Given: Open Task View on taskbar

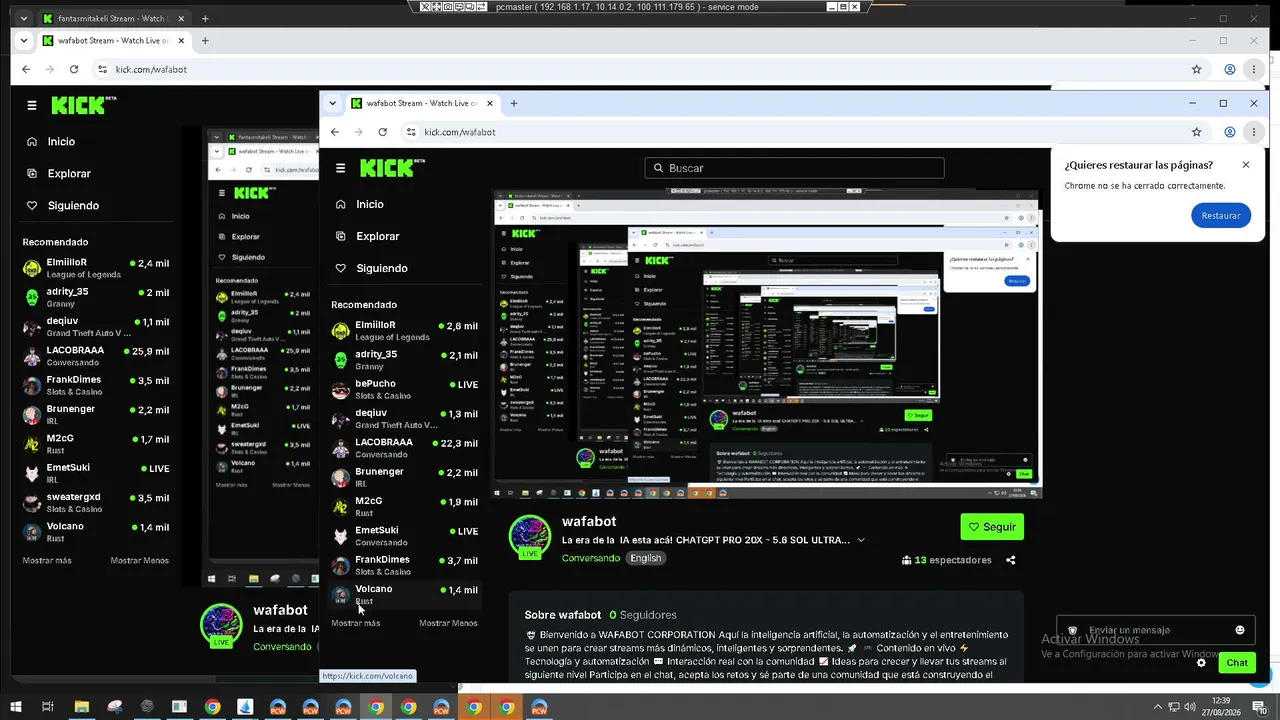Looking at the screenshot, I should (47, 707).
